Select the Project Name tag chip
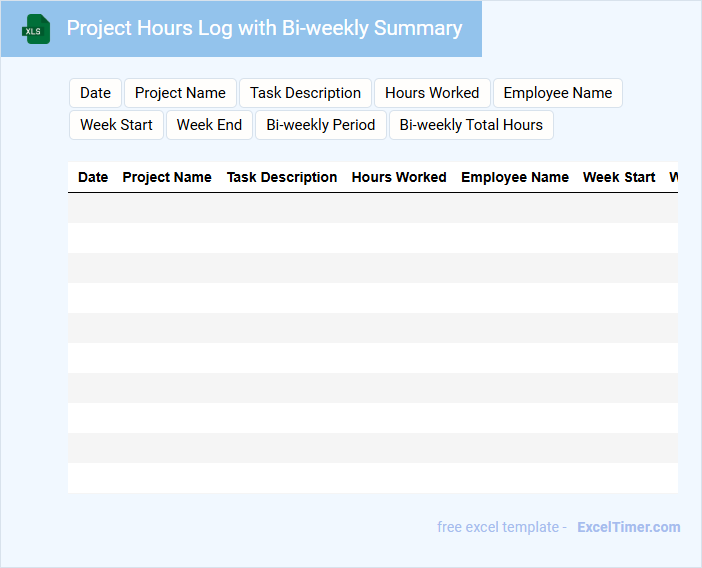Viewport: 702px width, 568px height. pos(180,93)
